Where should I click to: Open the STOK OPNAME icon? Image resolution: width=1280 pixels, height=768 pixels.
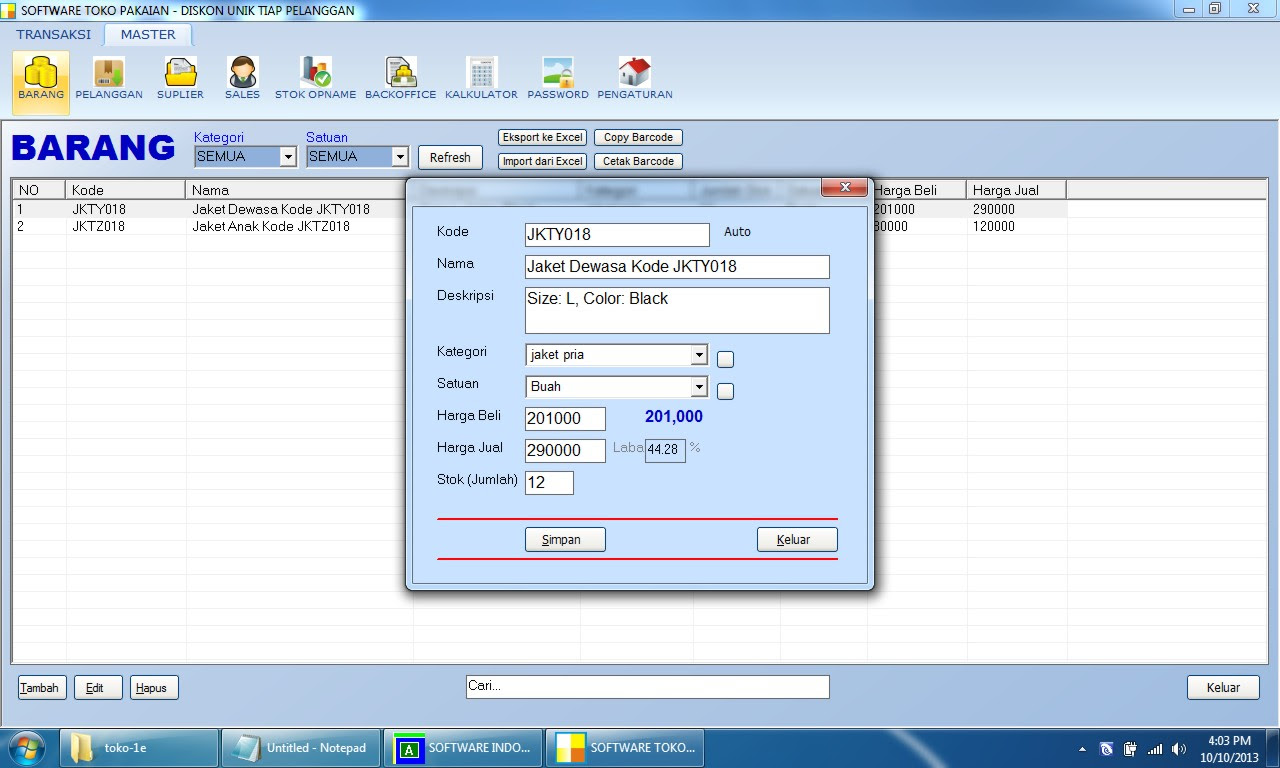click(x=315, y=80)
